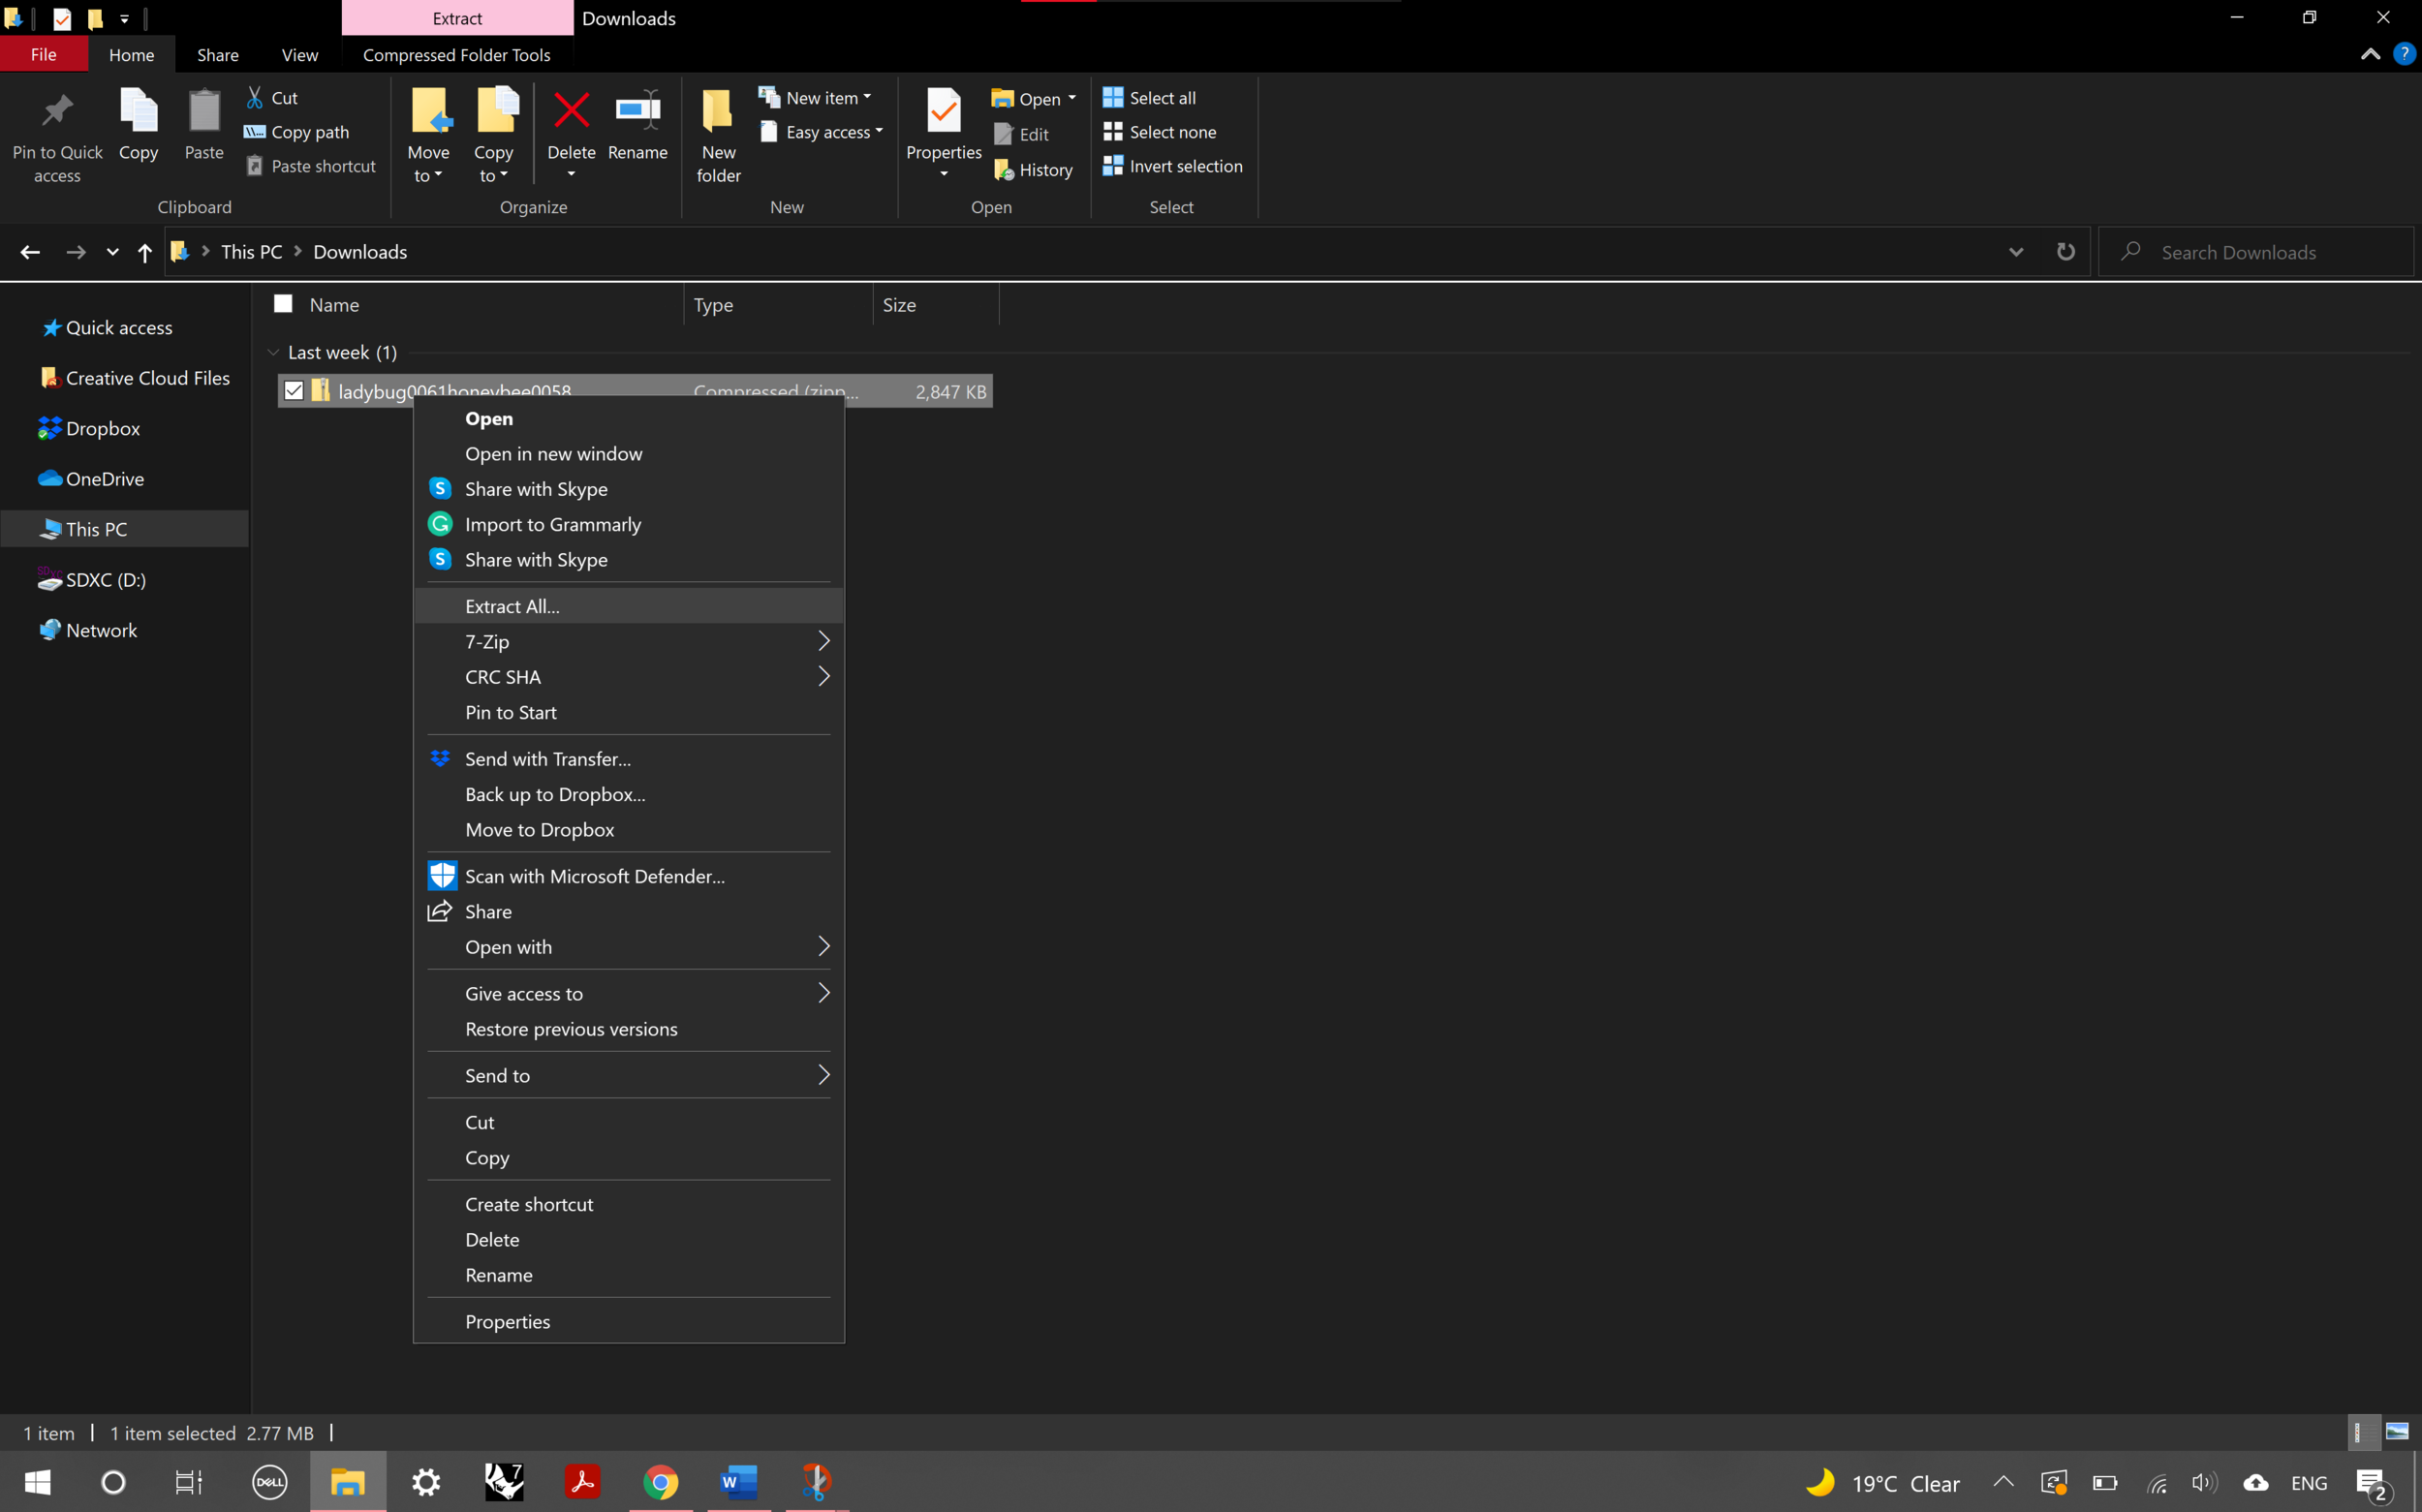Click the red Delete ribbon icon
The width and height of the screenshot is (2422, 1512).
point(571,112)
